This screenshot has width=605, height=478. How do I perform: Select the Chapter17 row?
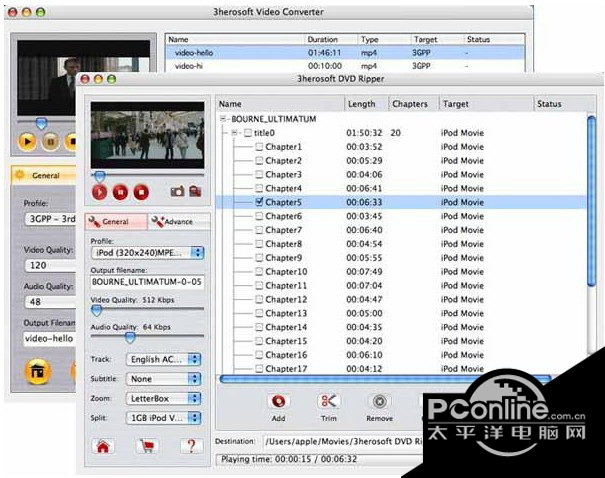(x=401, y=368)
